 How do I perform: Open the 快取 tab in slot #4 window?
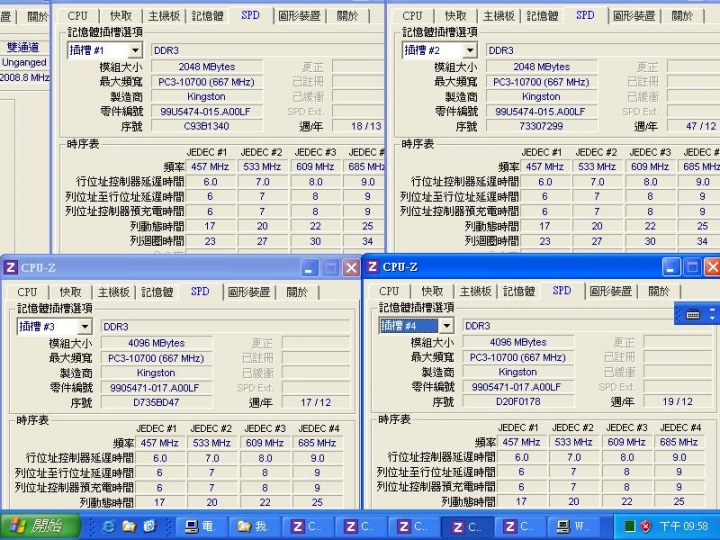[432, 291]
